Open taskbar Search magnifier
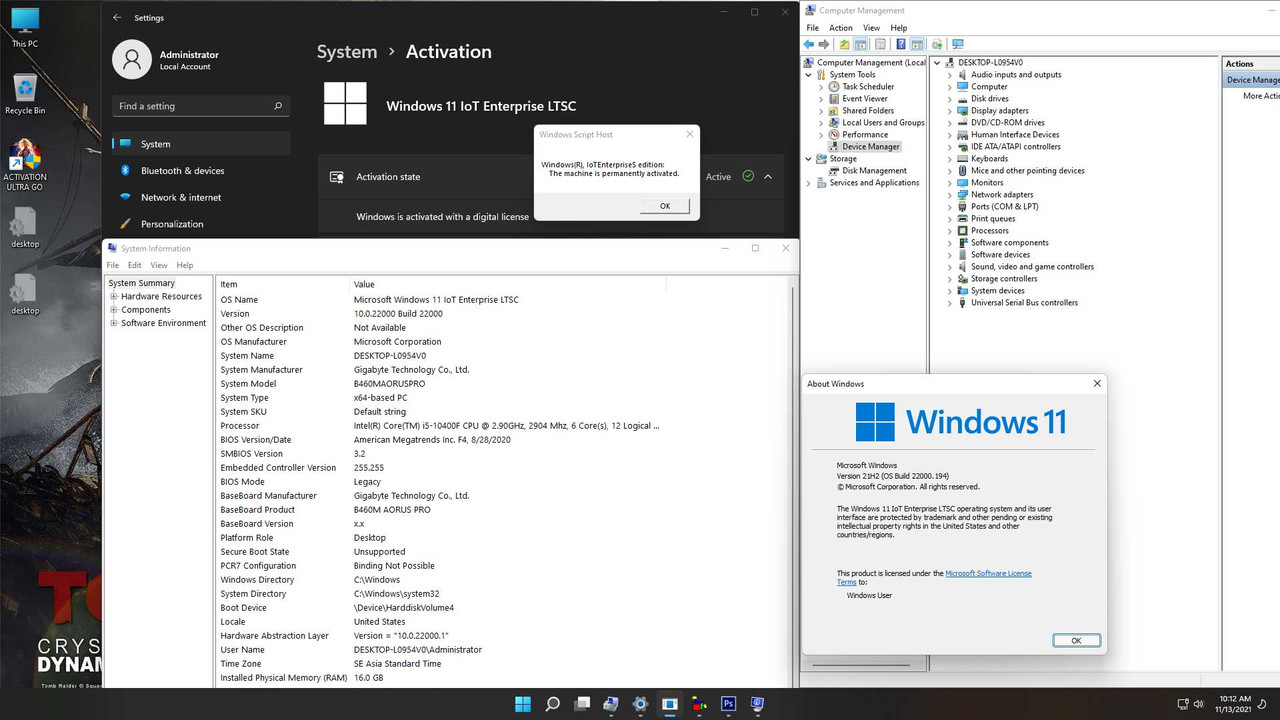This screenshot has width=1280, height=720. coord(552,704)
